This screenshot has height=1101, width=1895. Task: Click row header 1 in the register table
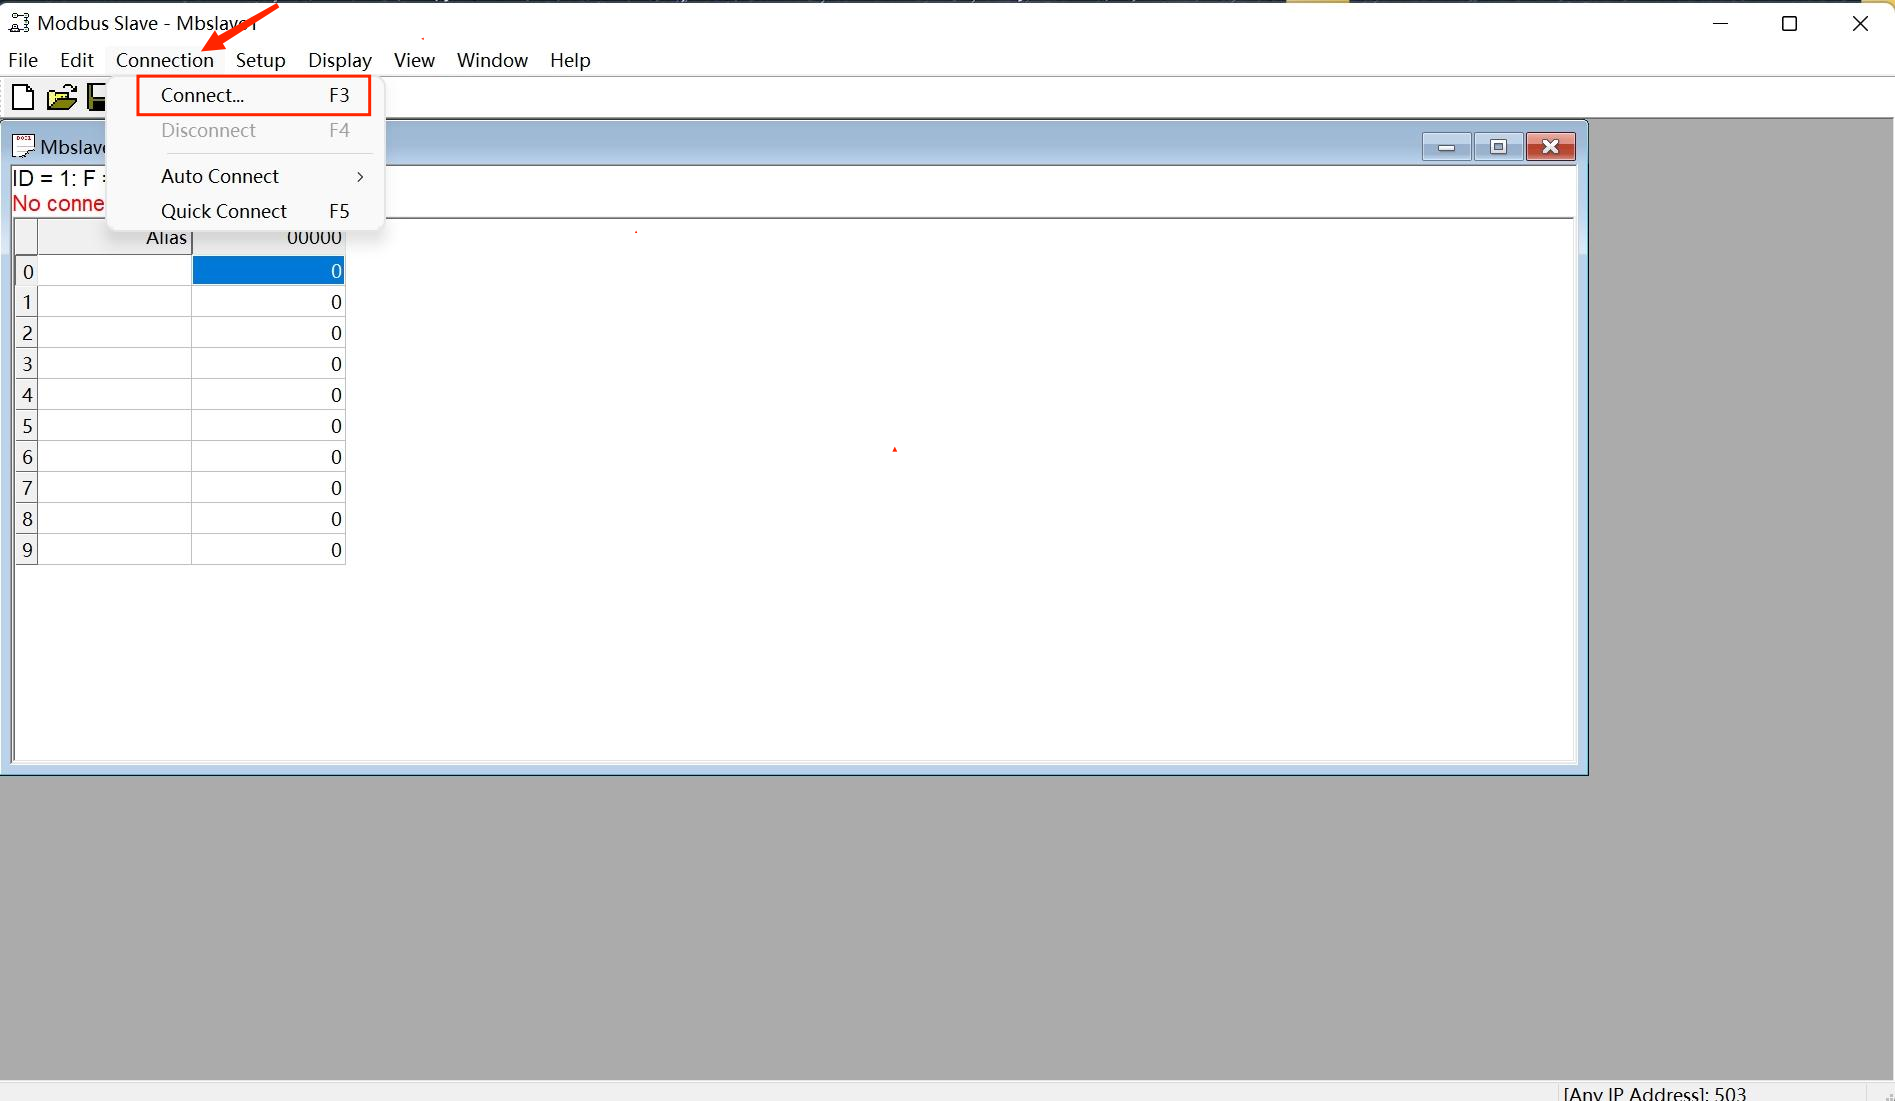point(27,302)
